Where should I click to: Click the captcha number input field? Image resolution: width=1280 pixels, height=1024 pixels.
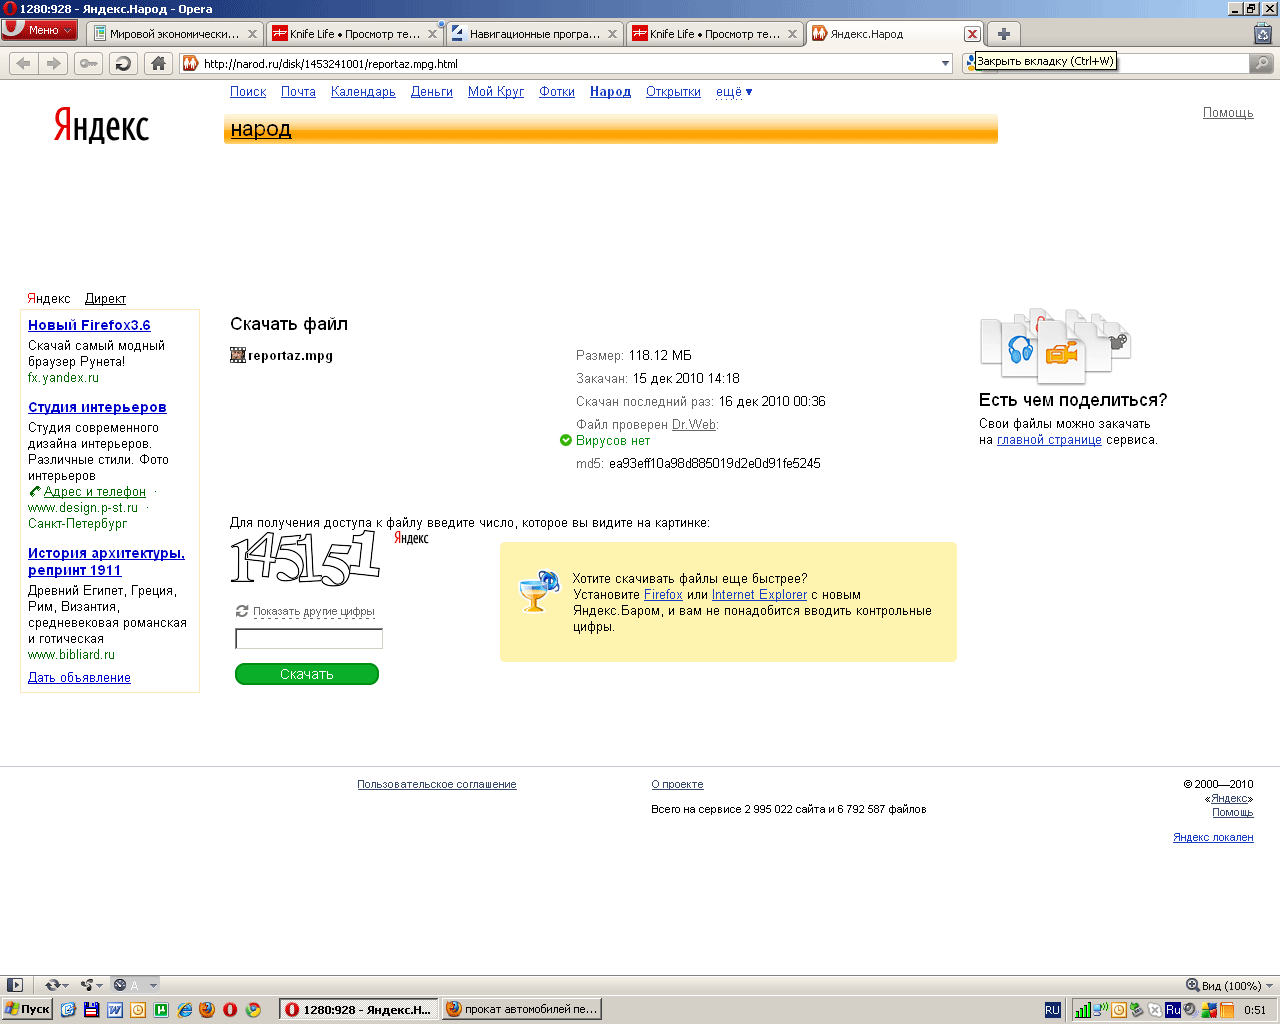pyautogui.click(x=309, y=639)
